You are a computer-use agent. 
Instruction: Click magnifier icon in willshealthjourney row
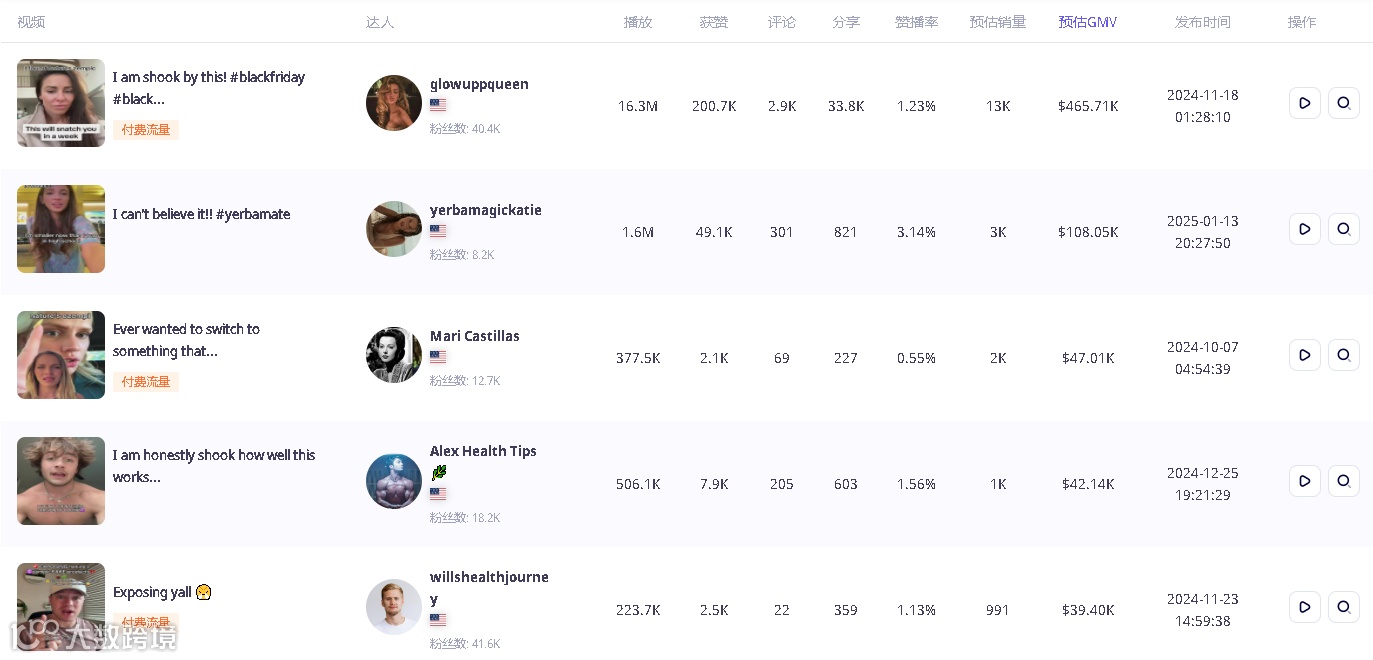coord(1343,607)
